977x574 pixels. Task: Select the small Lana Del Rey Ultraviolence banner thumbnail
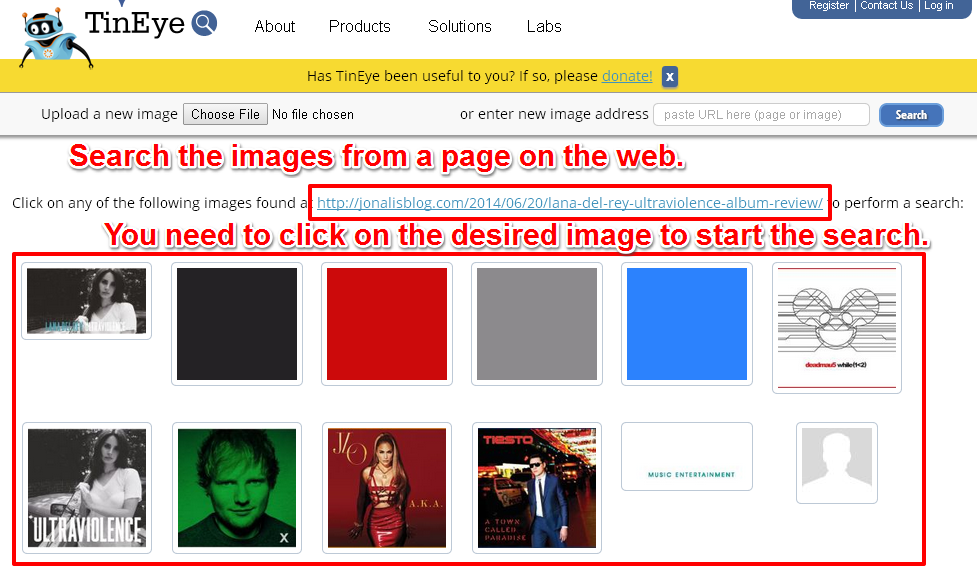(87, 301)
